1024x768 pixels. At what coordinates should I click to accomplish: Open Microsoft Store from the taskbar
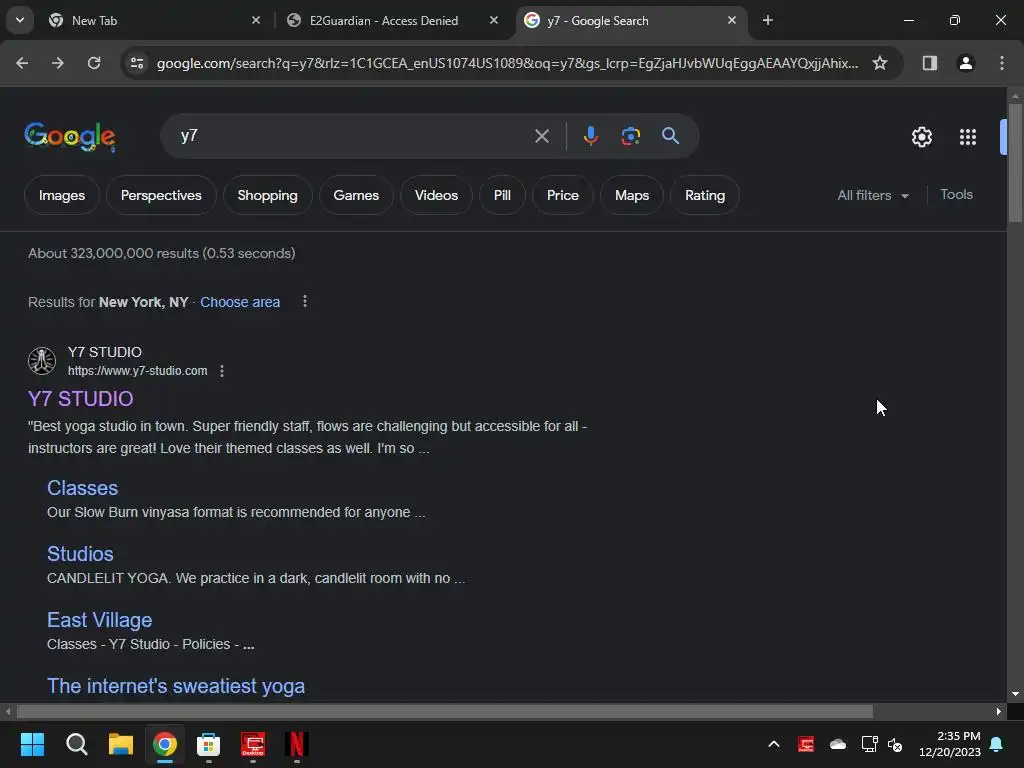pos(208,744)
